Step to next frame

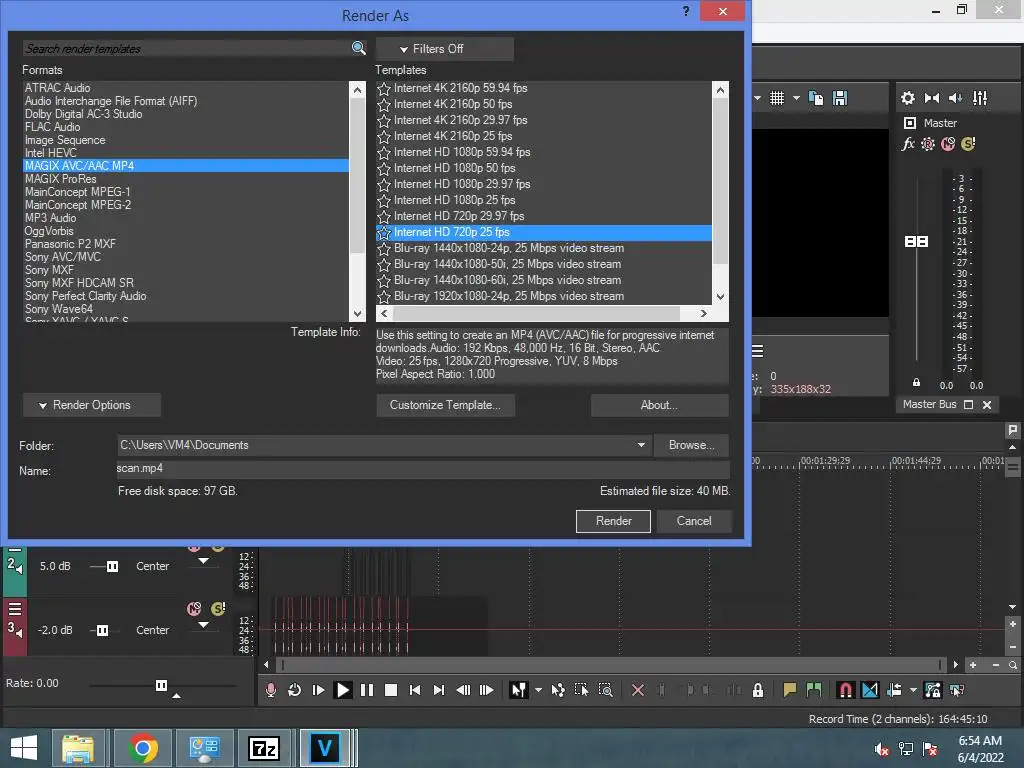(x=487, y=690)
